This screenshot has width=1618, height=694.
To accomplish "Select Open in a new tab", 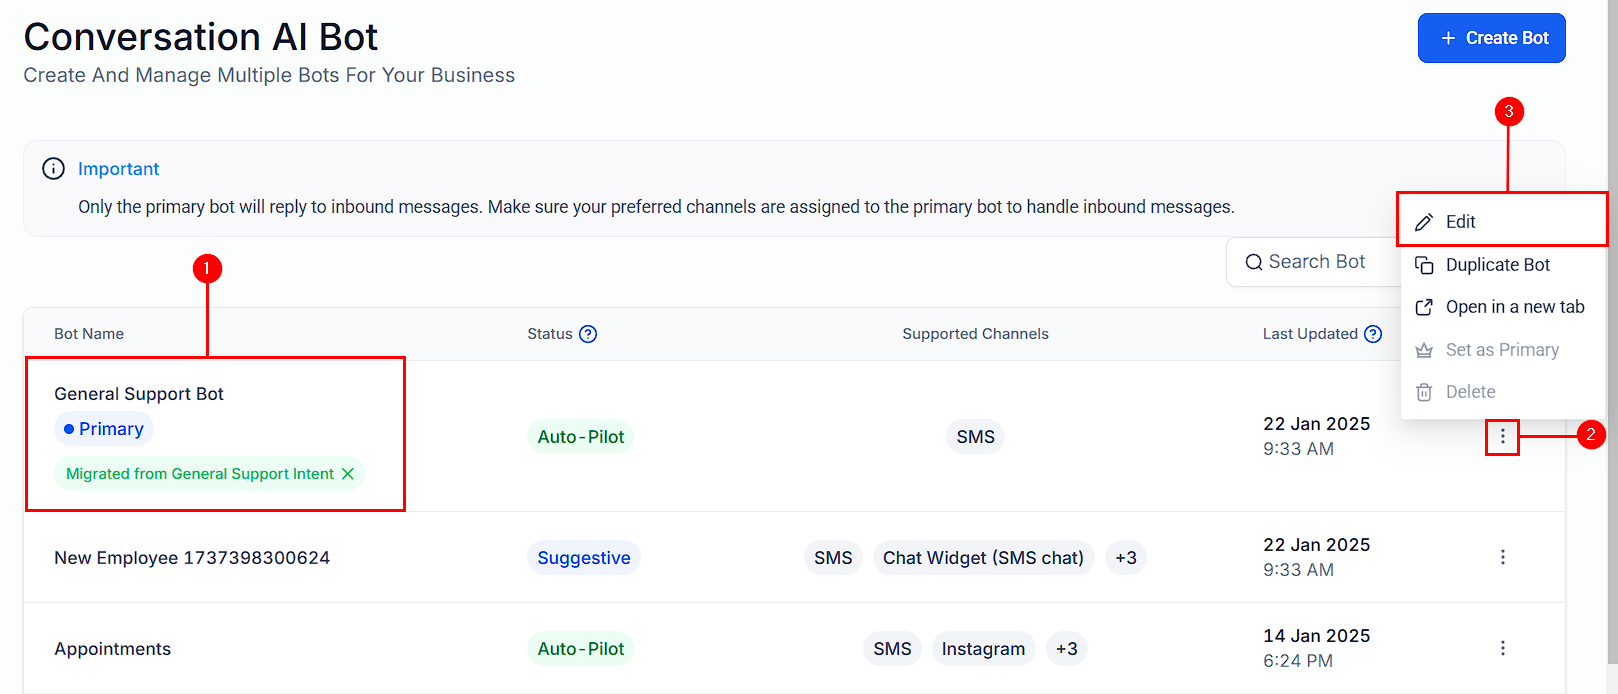I will click(1514, 307).
